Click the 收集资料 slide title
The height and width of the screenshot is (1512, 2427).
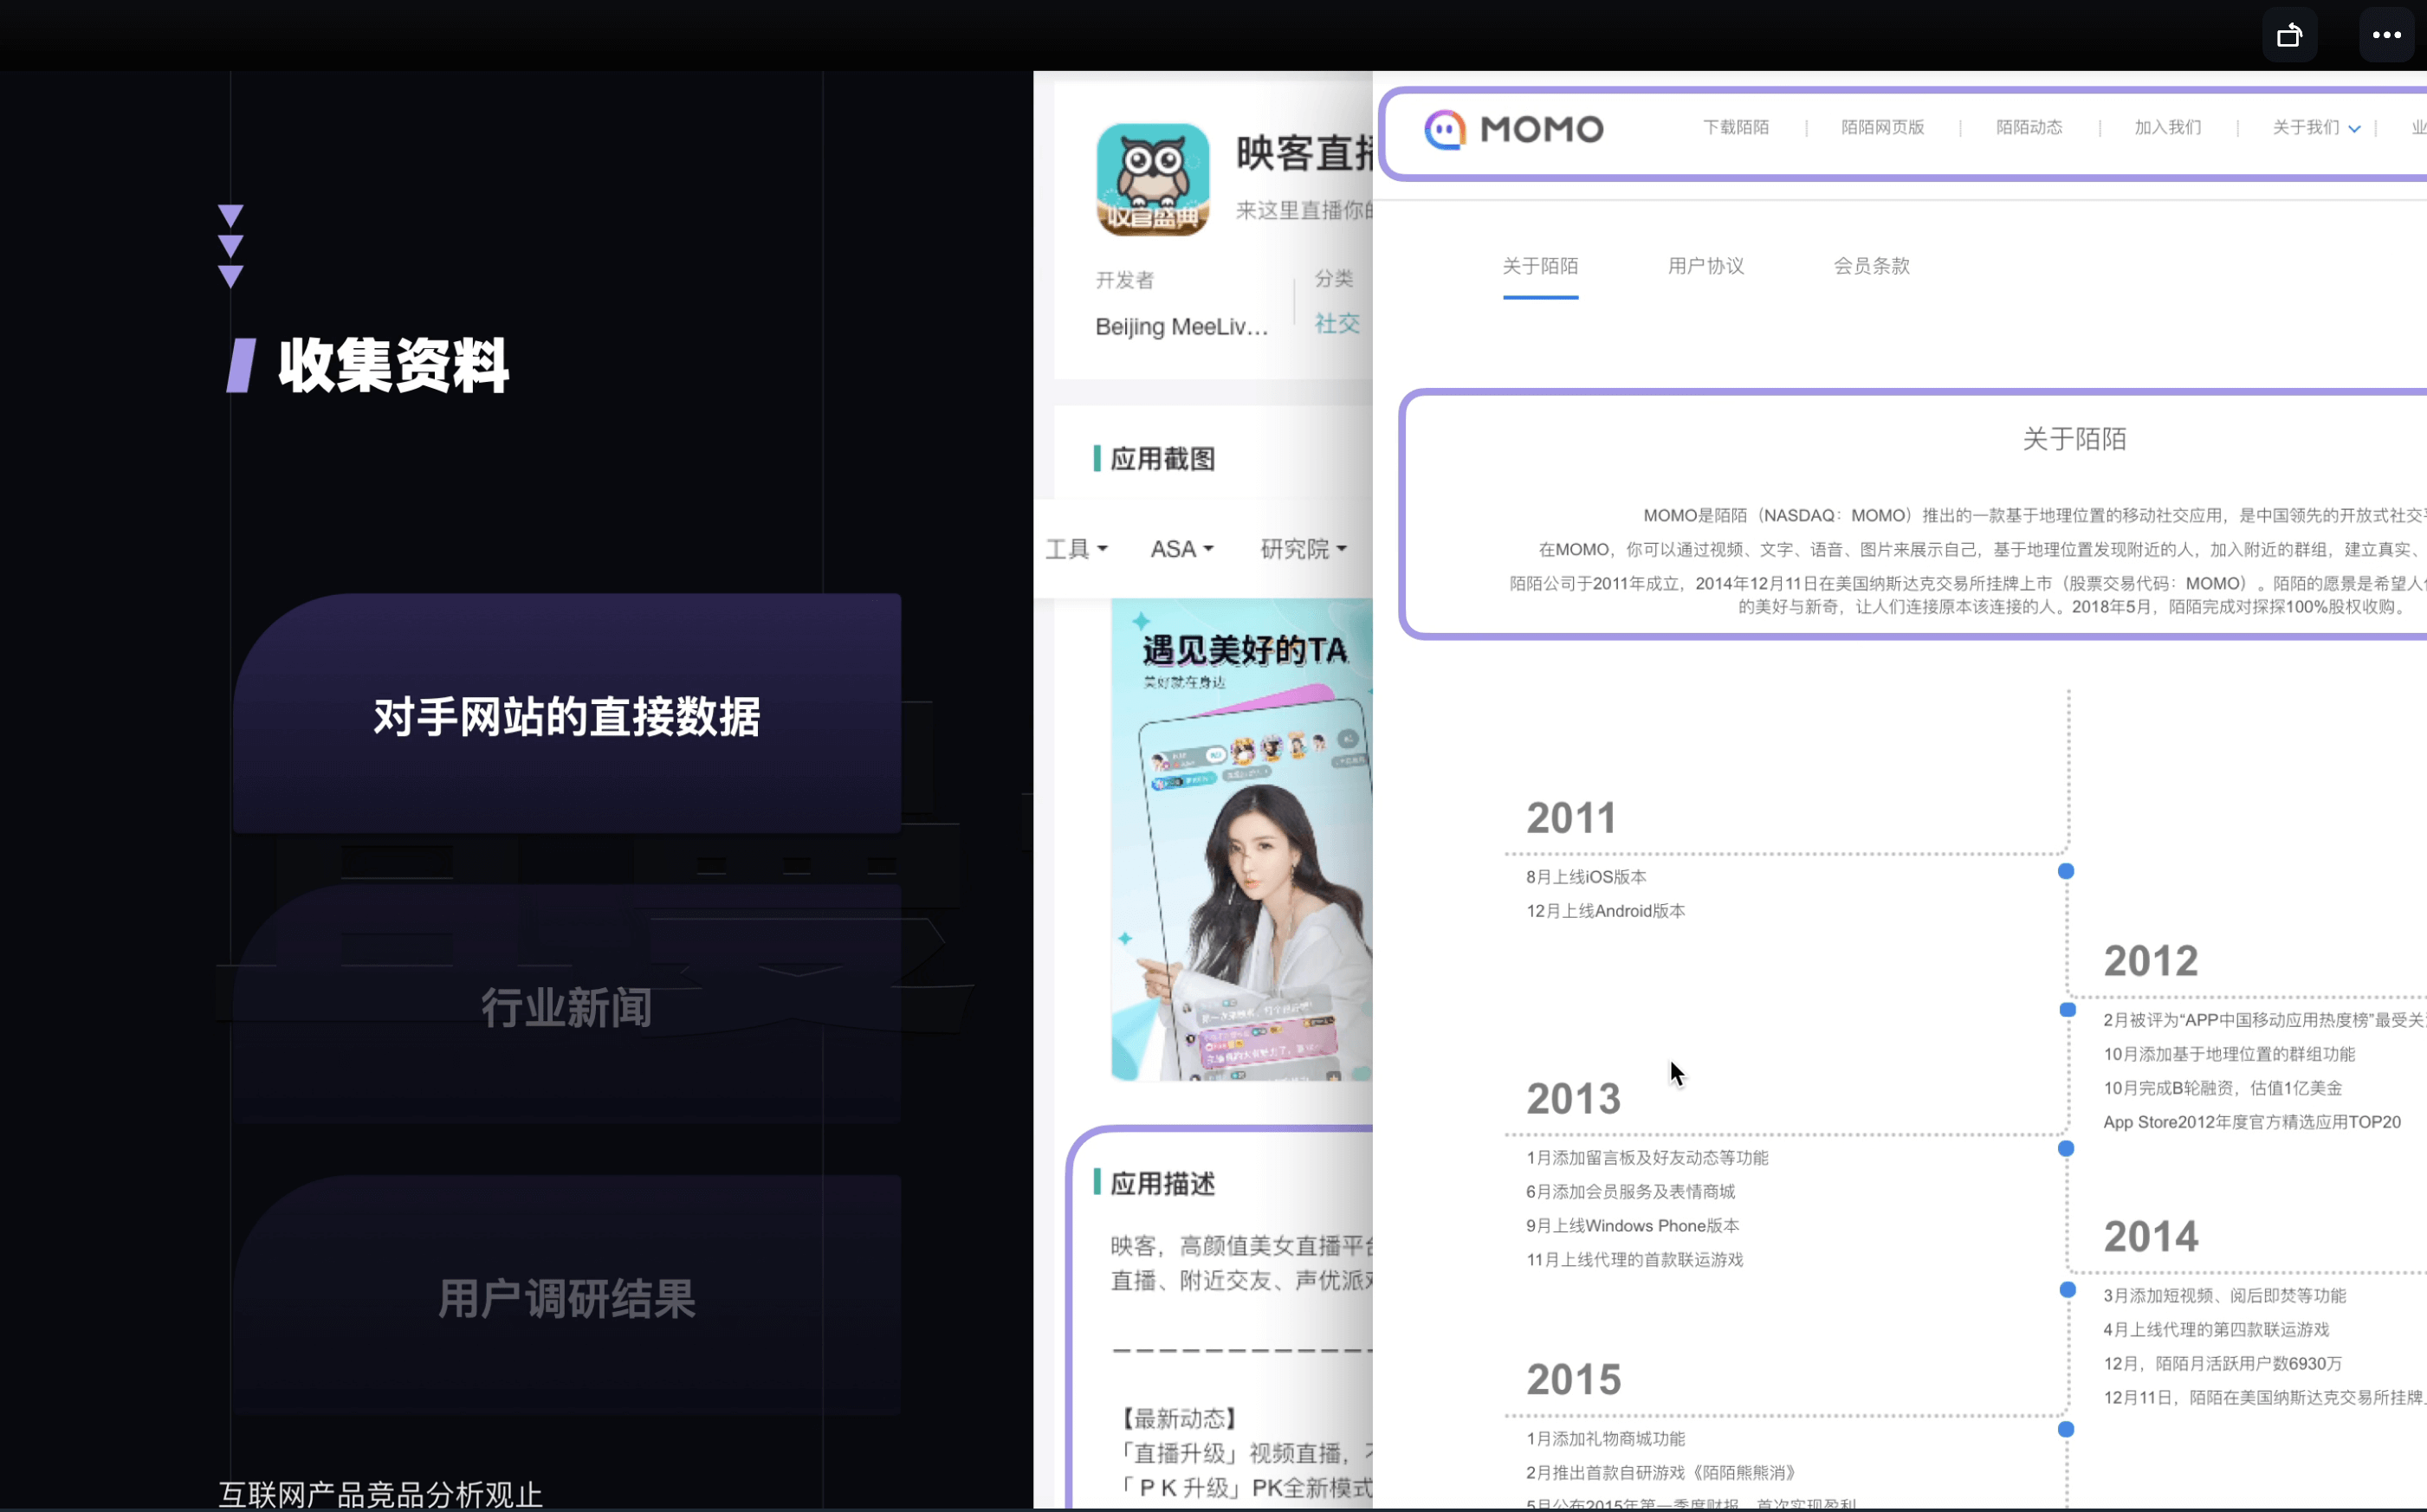393,366
